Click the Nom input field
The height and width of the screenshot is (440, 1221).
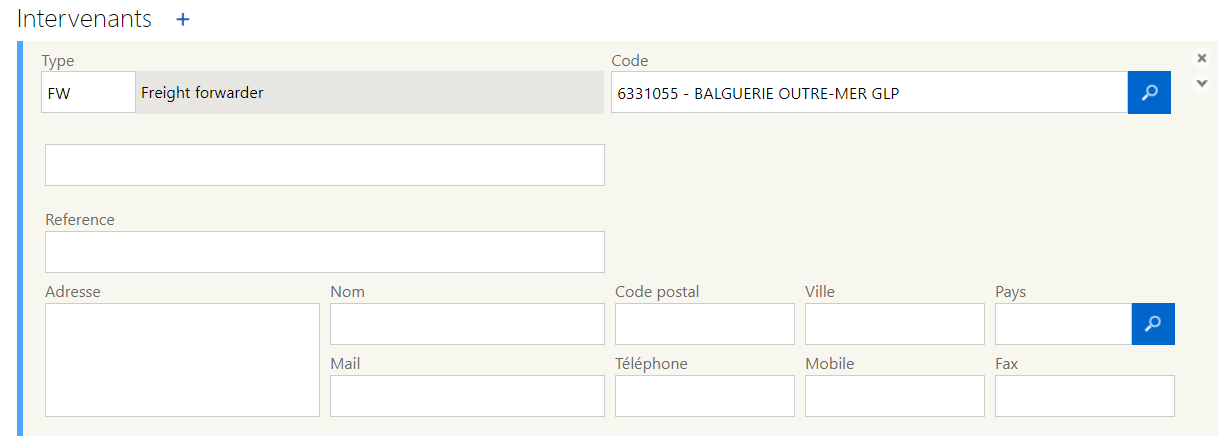point(467,324)
